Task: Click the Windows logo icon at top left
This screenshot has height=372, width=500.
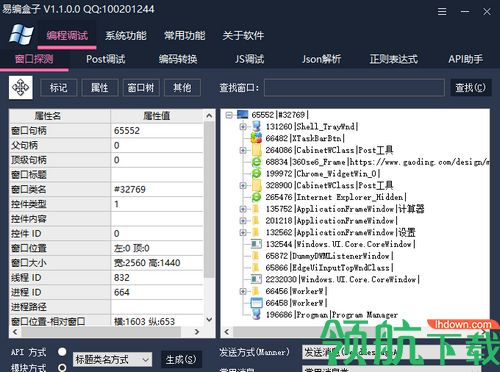Action: pos(21,35)
